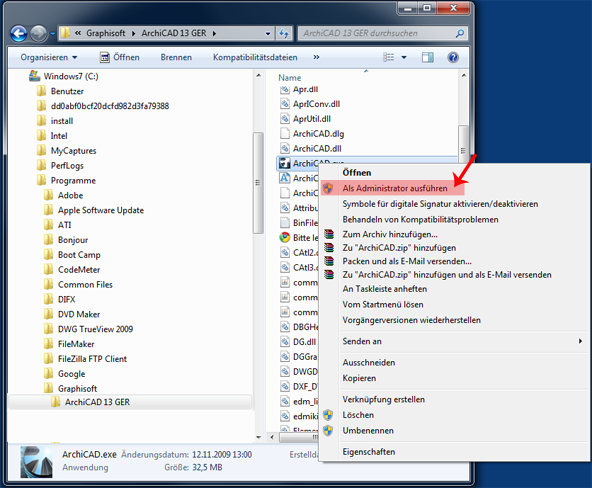Click the file list horizontal scroll-left arrow

pos(272,437)
